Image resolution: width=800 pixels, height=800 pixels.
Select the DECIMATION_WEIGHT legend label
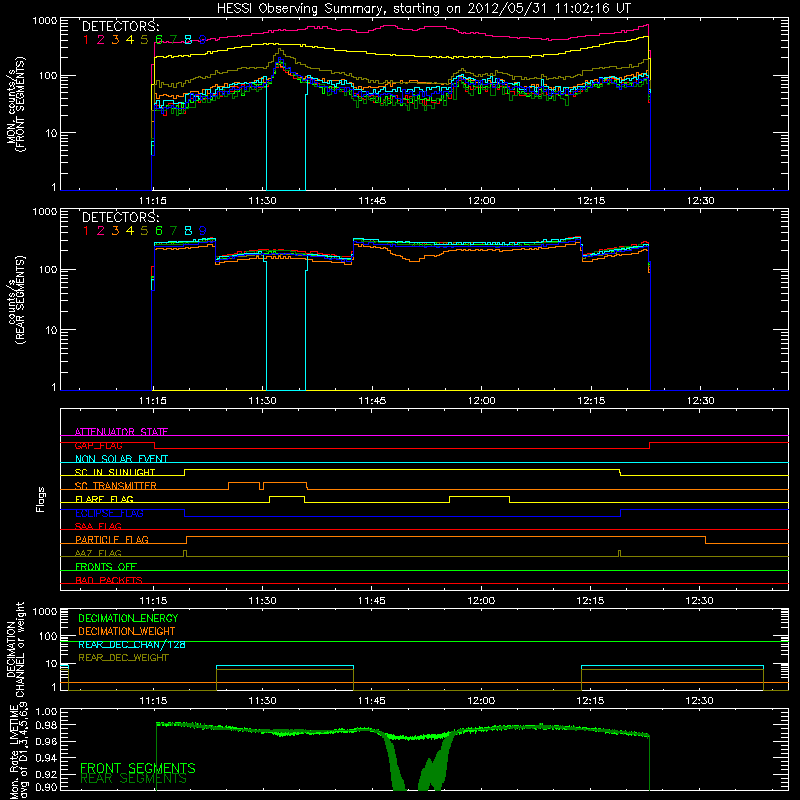(127, 631)
